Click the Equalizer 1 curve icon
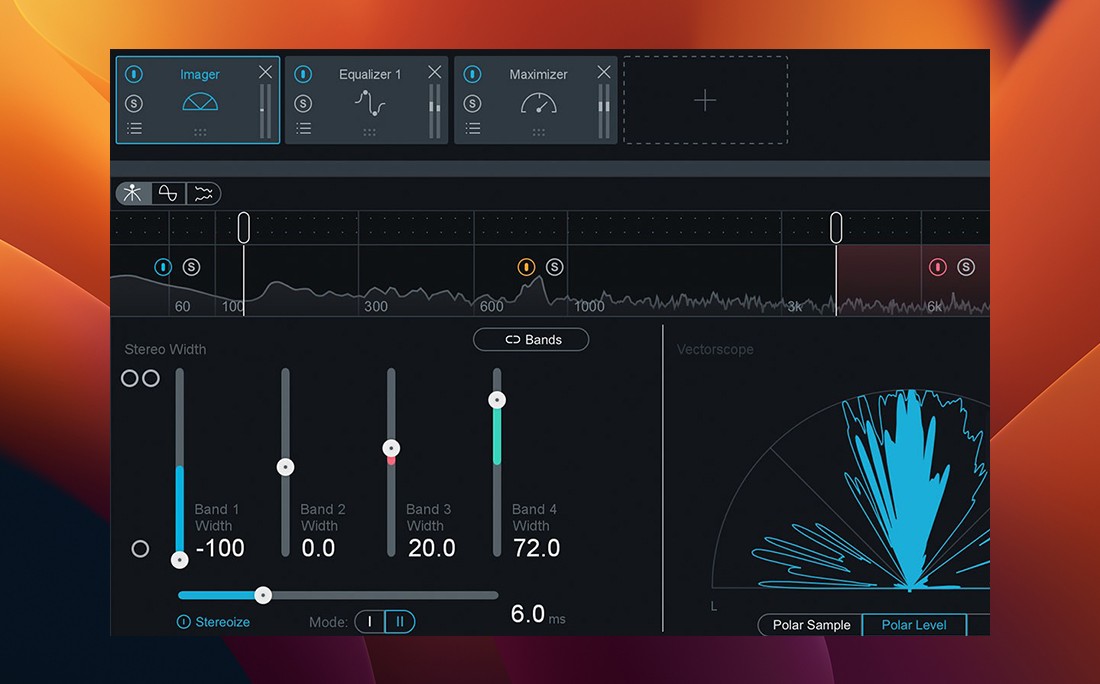This screenshot has height=684, width=1100. (368, 102)
